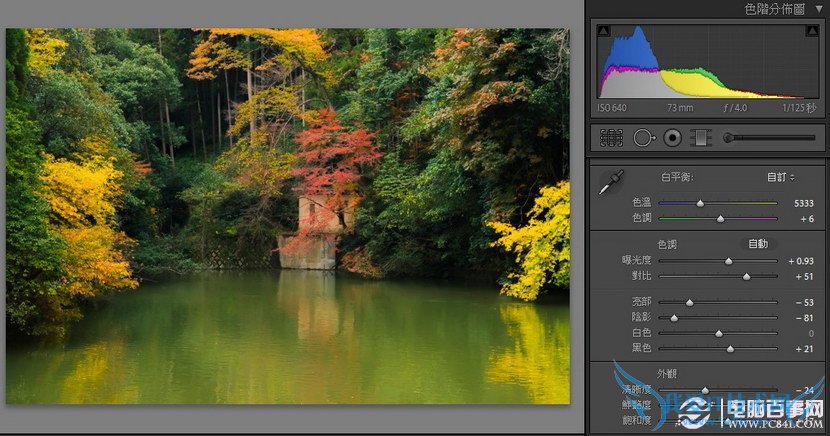
Task: Click the 陰影 slider label
Action: (x=642, y=317)
